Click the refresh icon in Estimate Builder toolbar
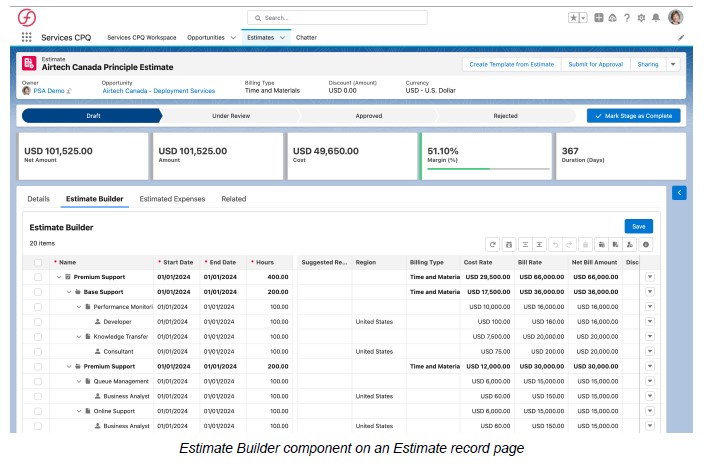Viewport: 714px width, 471px height. click(x=492, y=244)
